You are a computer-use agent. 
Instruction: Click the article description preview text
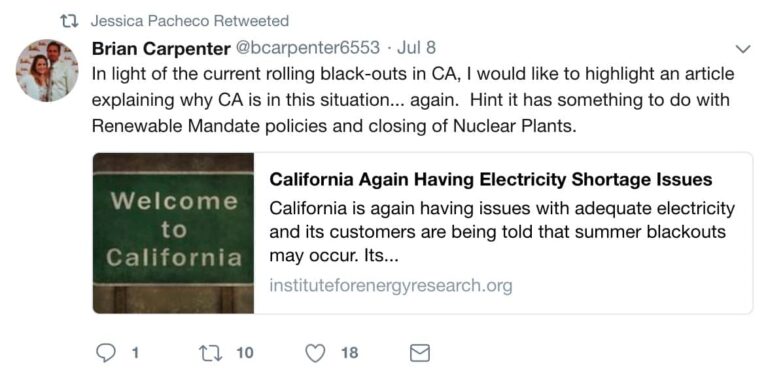pyautogui.click(x=502, y=233)
